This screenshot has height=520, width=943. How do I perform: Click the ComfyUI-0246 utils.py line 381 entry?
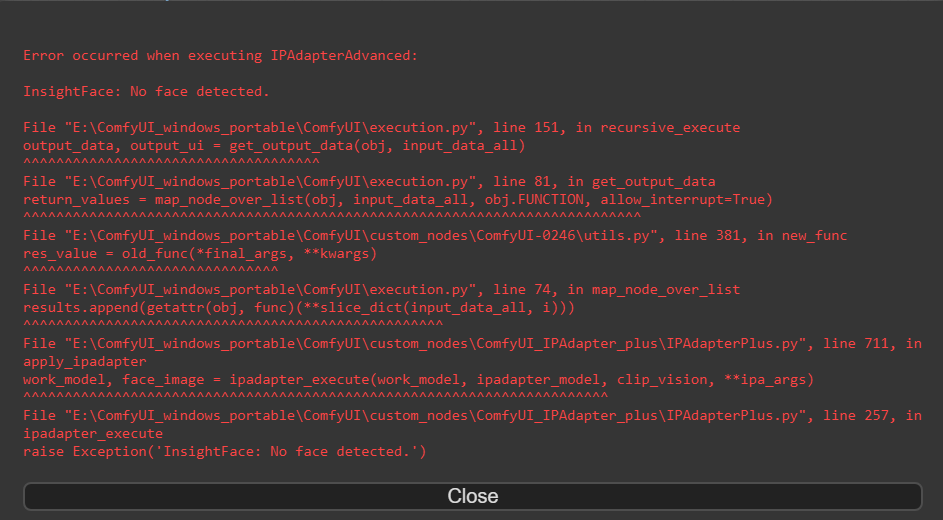435,235
